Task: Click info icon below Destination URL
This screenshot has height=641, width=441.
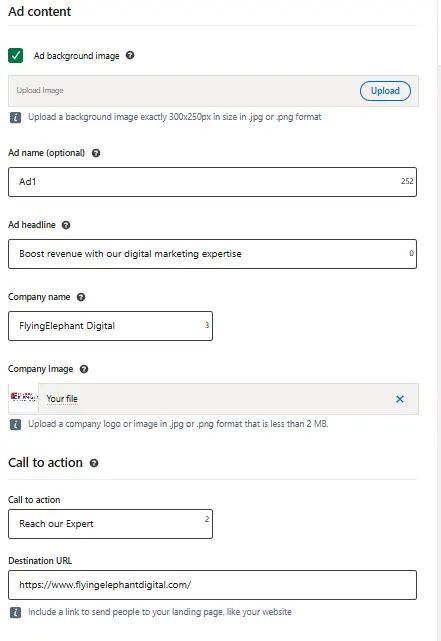Action: pyautogui.click(x=15, y=612)
